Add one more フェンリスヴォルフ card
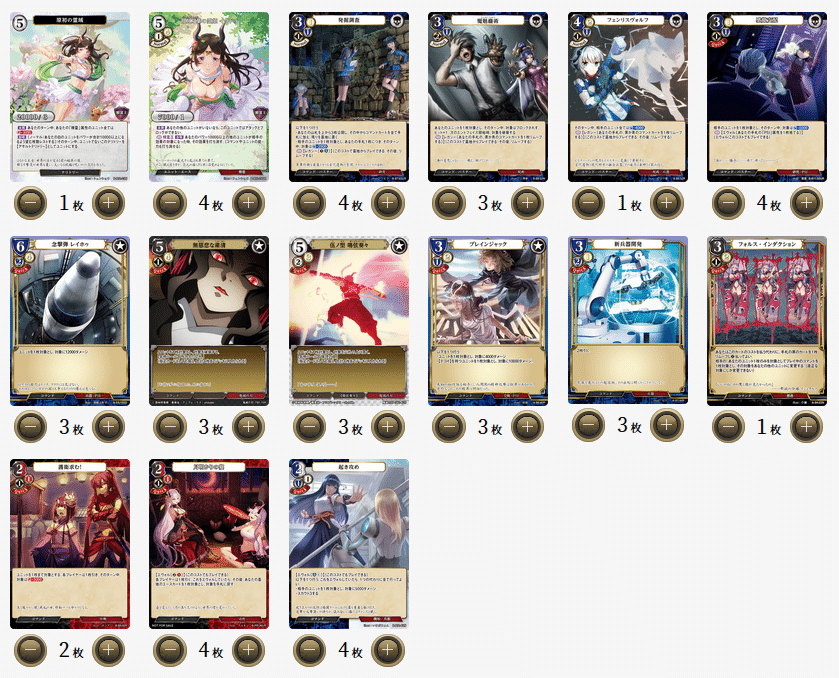This screenshot has height=678, width=839. [x=667, y=203]
